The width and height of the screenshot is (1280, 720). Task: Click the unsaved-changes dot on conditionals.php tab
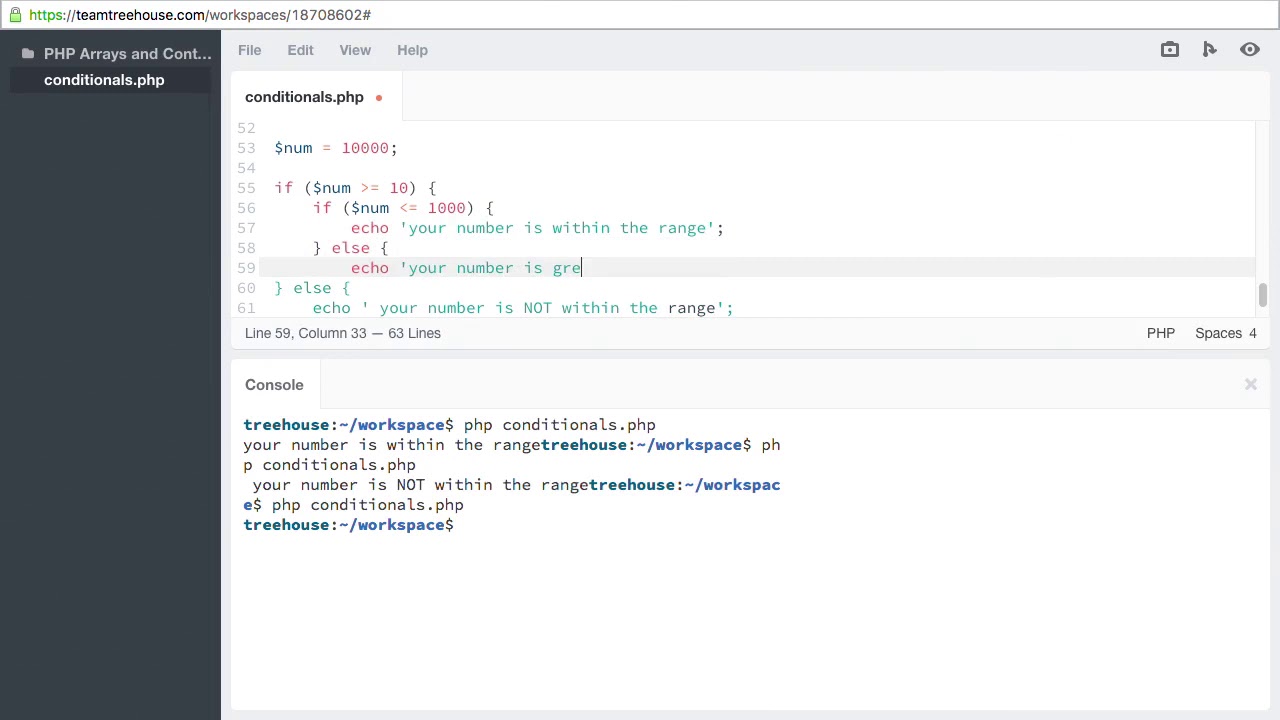tap(379, 98)
